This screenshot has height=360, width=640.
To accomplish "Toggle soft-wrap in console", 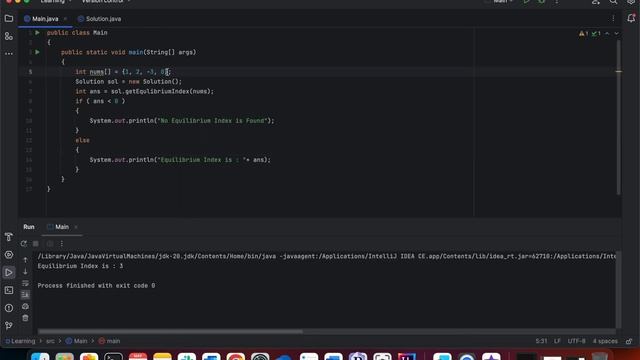I will tap(25, 283).
